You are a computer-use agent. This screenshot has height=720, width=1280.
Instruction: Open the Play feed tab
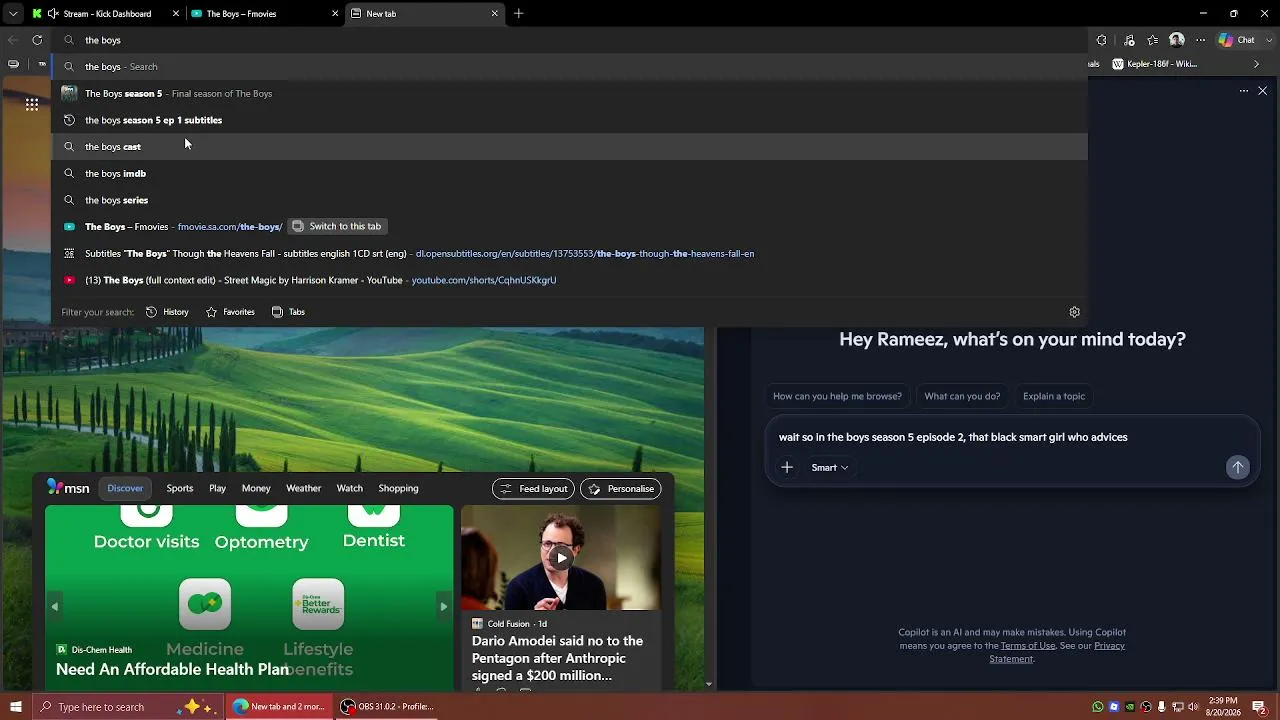click(x=217, y=488)
